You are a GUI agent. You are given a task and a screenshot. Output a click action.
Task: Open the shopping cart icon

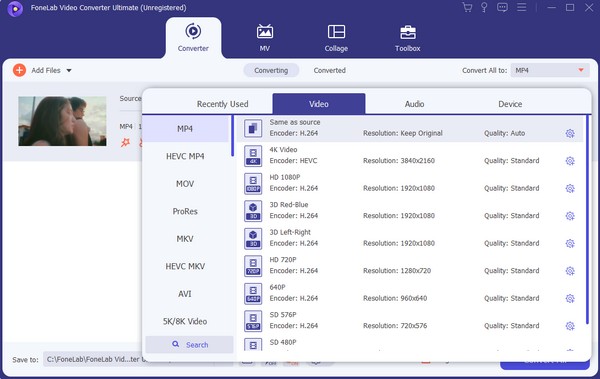(467, 7)
